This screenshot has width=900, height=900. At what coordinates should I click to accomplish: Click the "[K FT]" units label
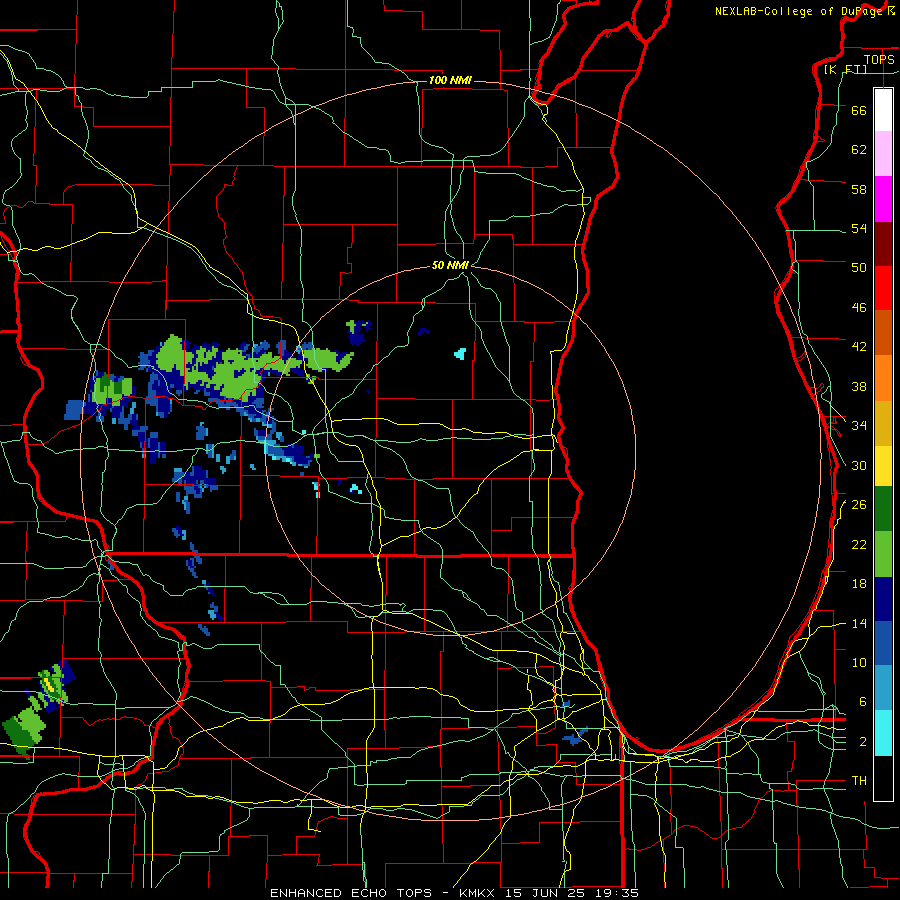(x=845, y=69)
